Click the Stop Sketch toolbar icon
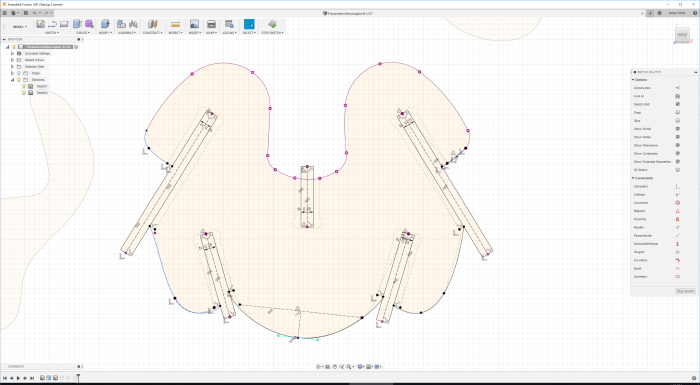Image resolution: width=700 pixels, height=385 pixels. coord(272,24)
